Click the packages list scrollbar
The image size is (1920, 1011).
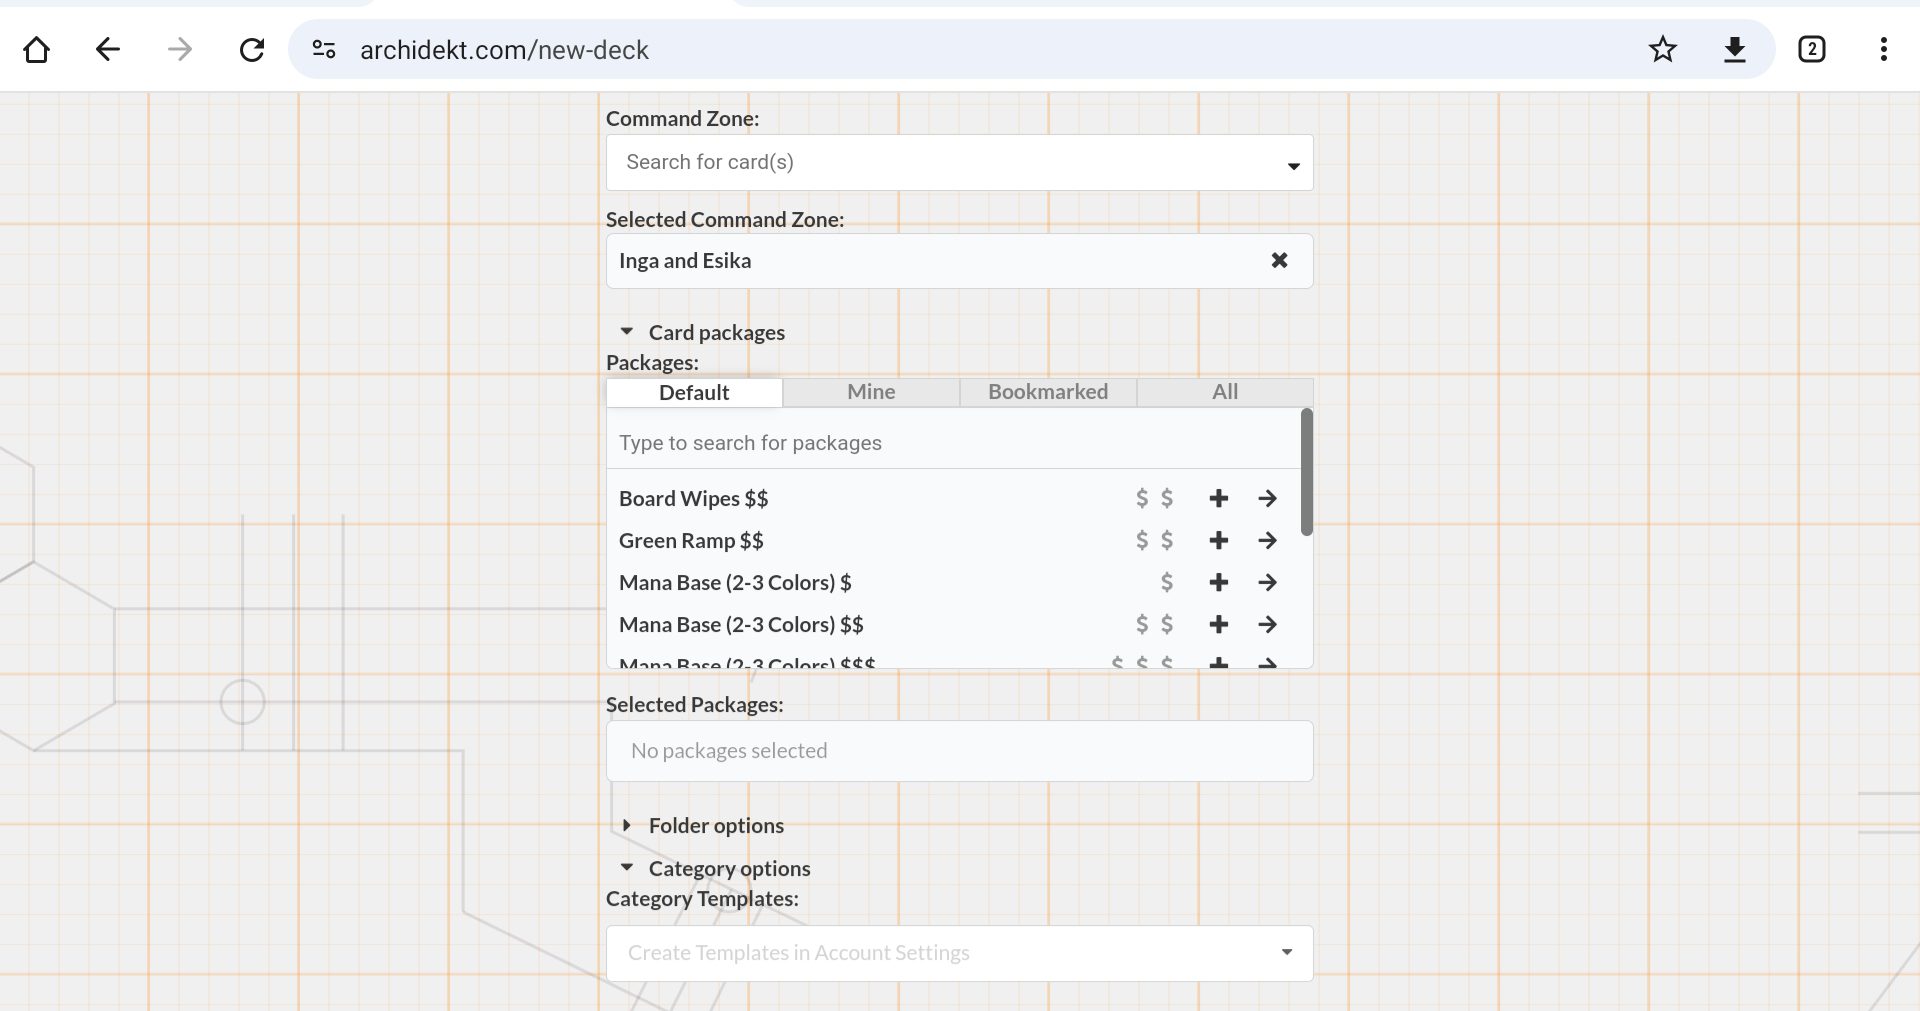[x=1306, y=472]
